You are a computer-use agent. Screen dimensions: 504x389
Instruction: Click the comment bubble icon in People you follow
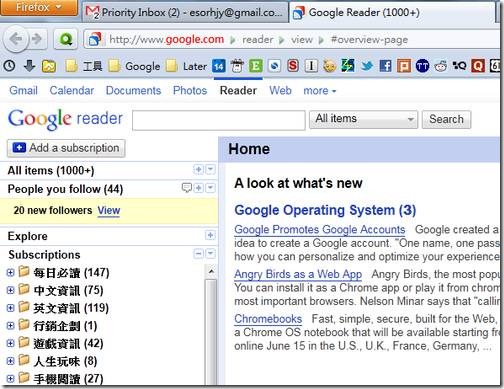pos(186,188)
